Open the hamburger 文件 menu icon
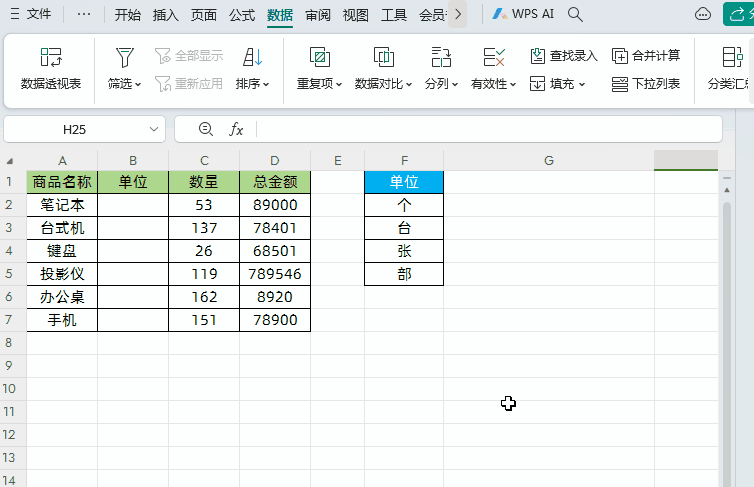 click(x=15, y=14)
